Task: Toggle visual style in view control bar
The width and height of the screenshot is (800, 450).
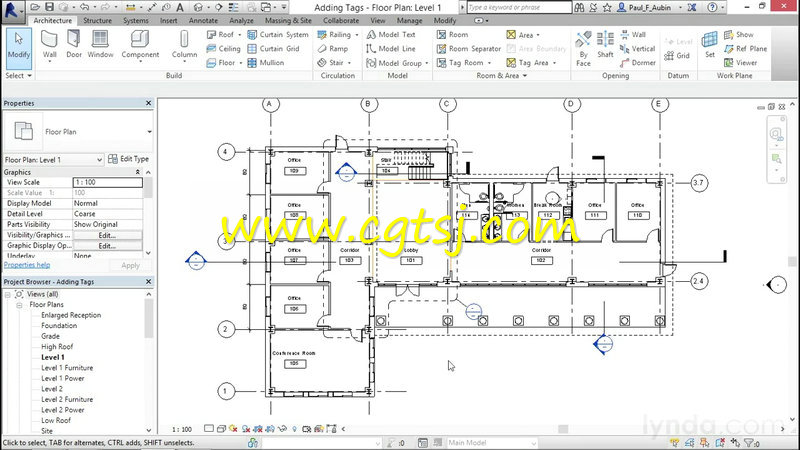Action: pyautogui.click(x=221, y=429)
